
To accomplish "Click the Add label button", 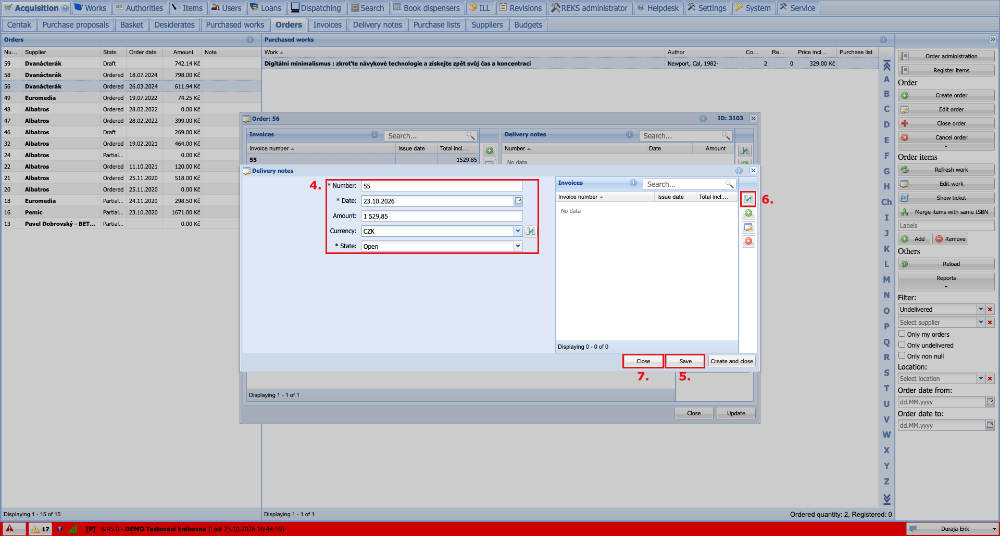I will (x=914, y=239).
